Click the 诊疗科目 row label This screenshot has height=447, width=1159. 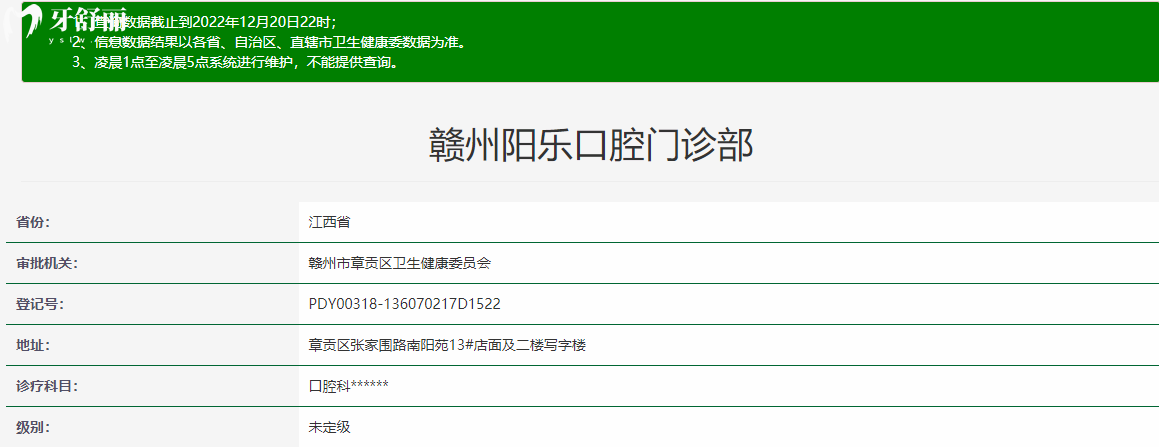coord(41,386)
